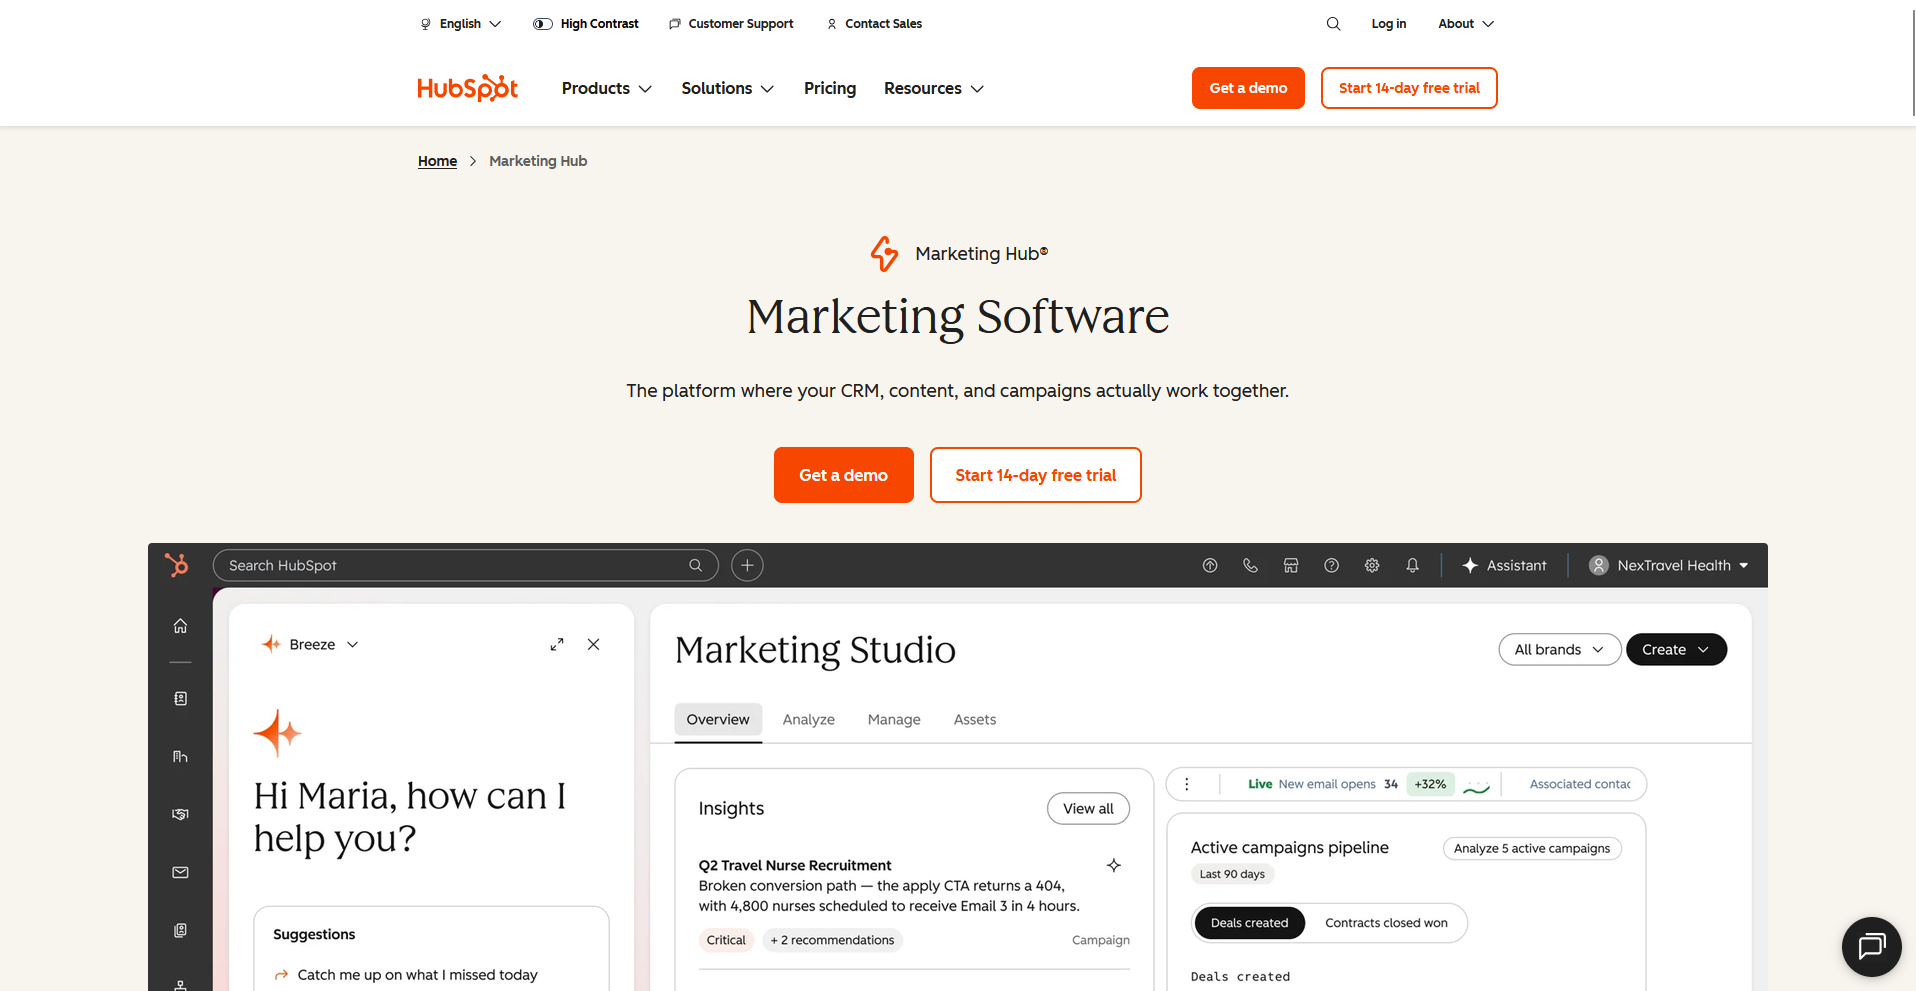Open the All brands dropdown
Screen dimensions: 1916x991
point(1559,649)
